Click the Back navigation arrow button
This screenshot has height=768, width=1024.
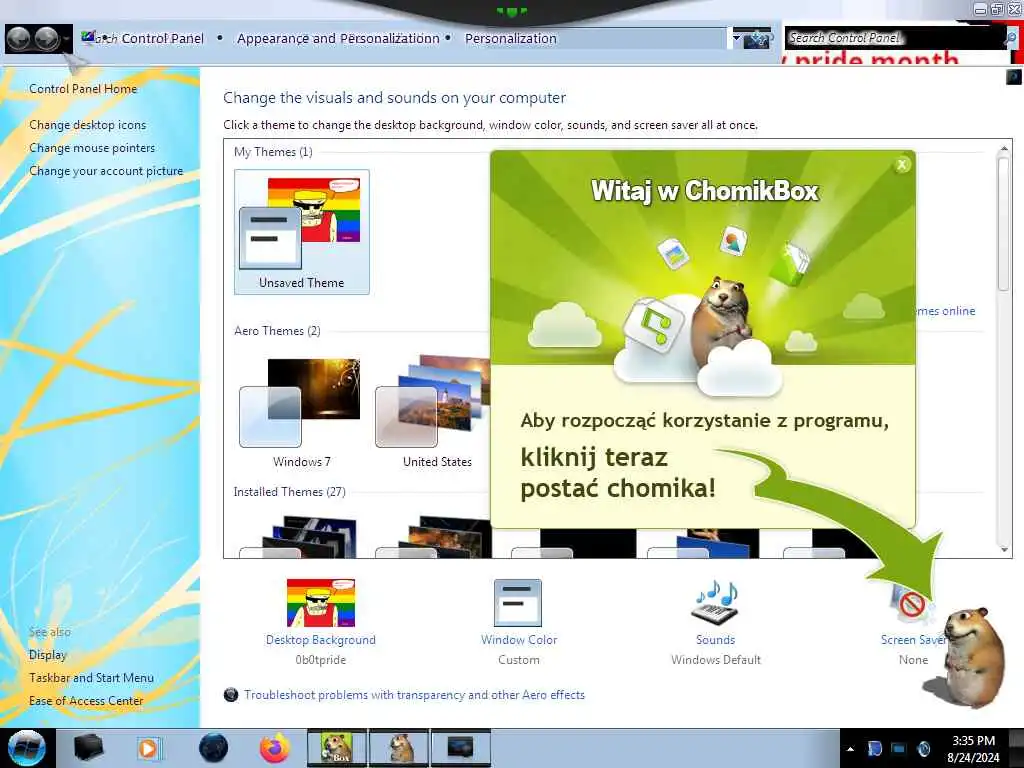click(x=19, y=39)
